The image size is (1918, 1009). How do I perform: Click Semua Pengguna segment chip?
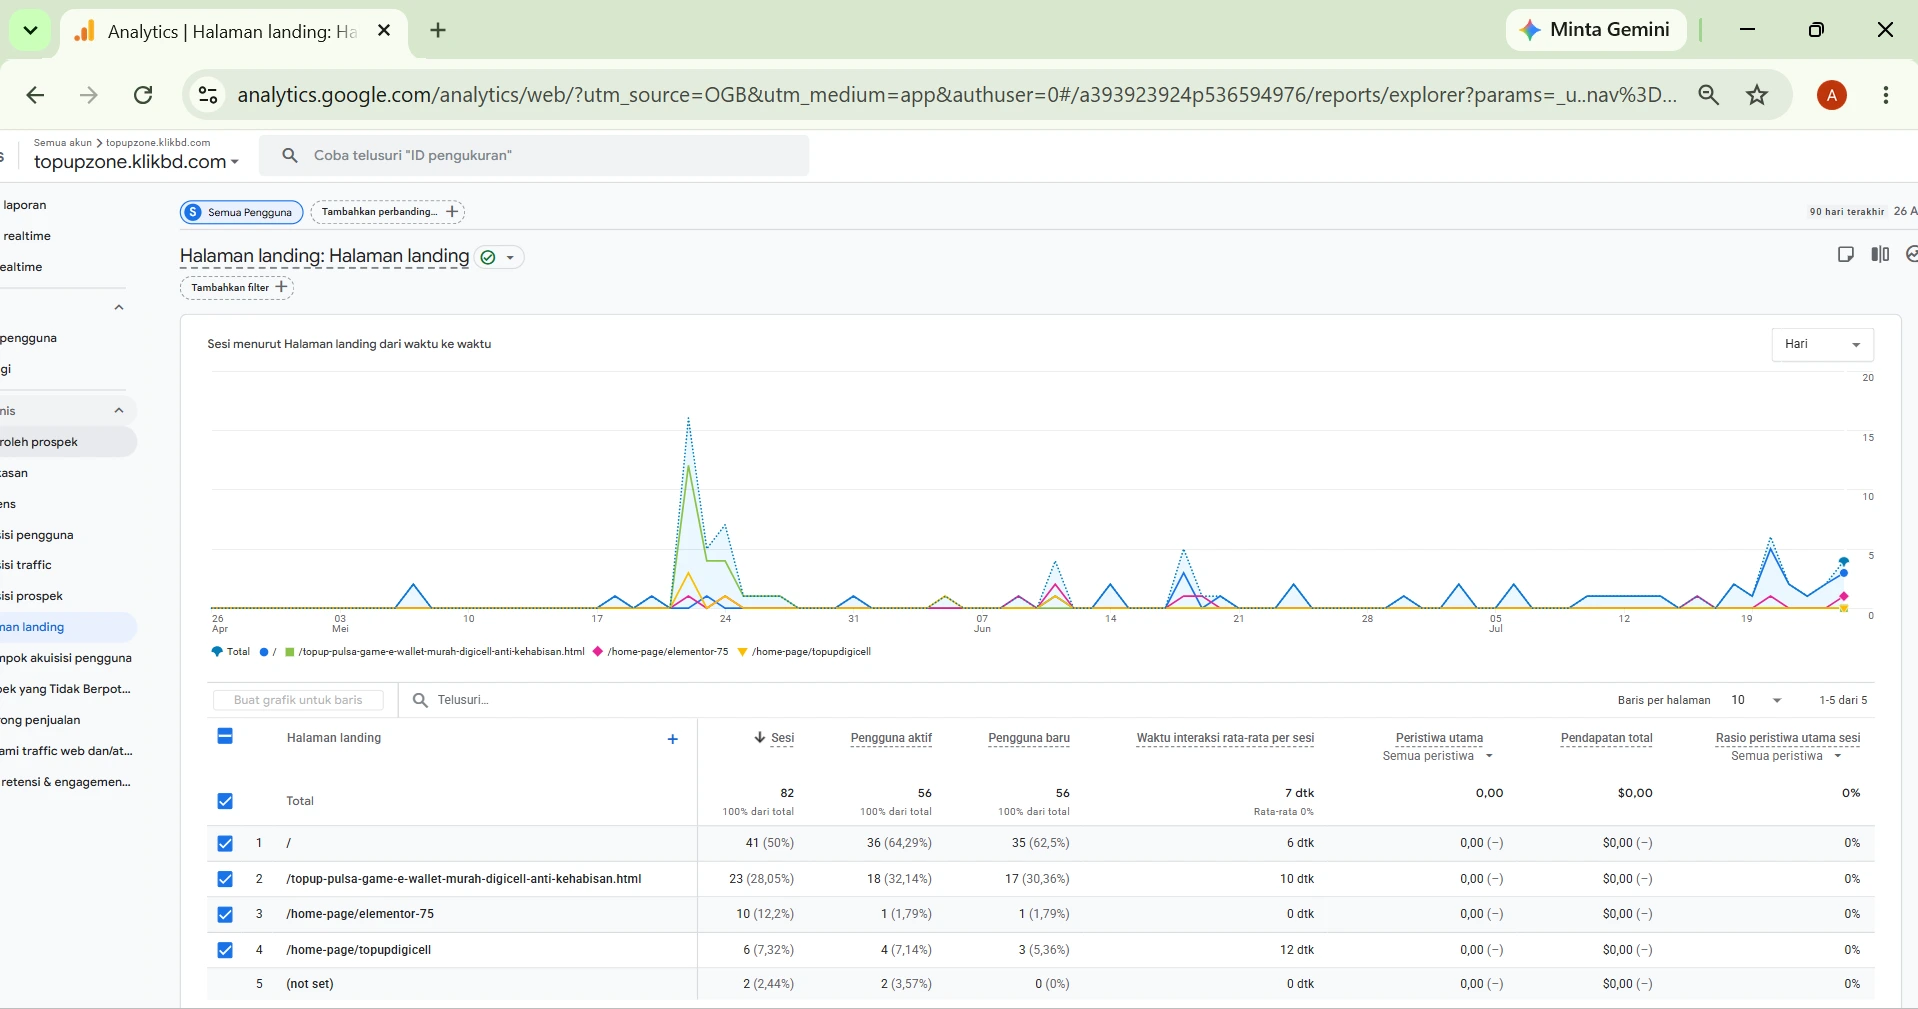click(x=241, y=212)
